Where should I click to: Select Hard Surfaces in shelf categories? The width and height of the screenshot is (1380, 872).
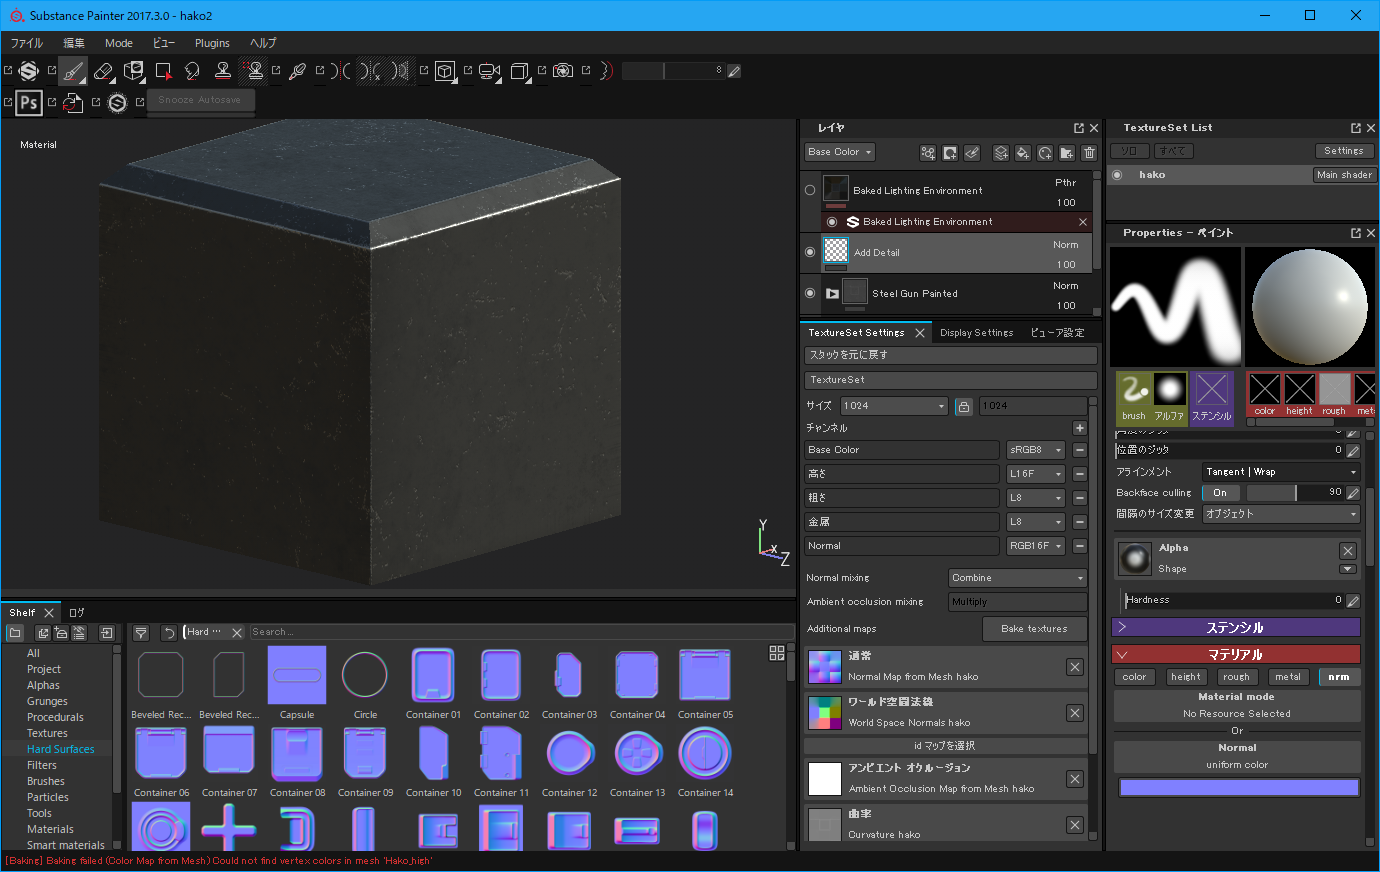pos(61,749)
